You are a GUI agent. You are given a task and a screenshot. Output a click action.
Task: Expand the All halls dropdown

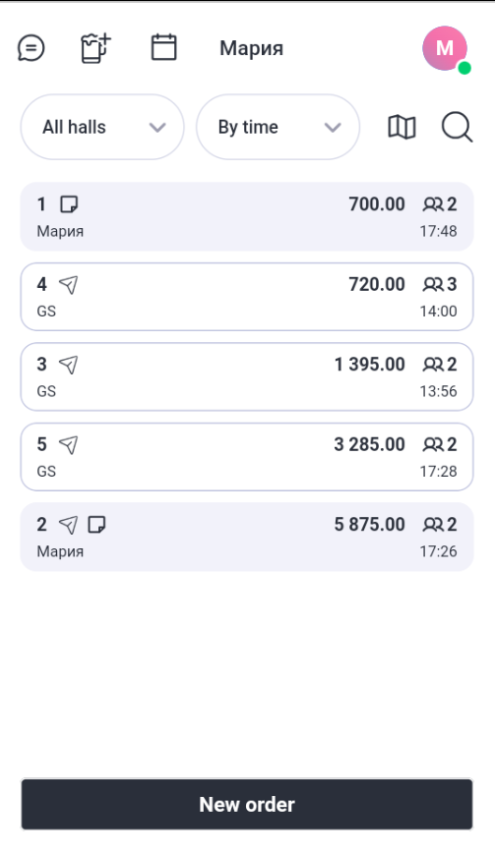(102, 127)
